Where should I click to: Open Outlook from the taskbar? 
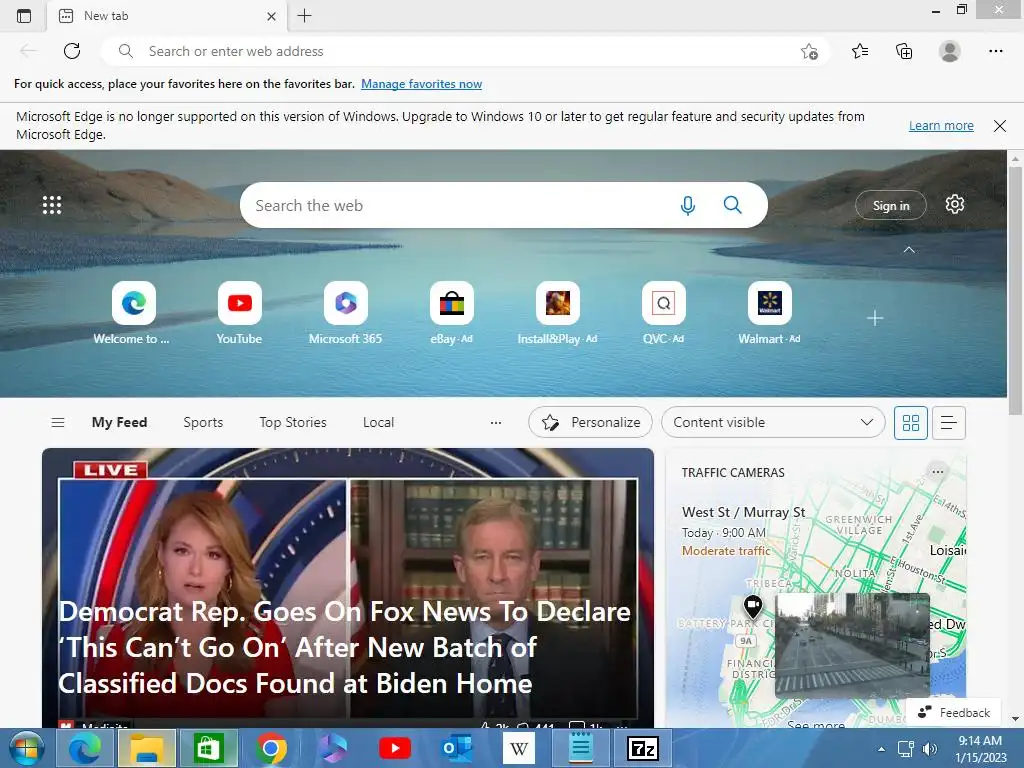(456, 748)
